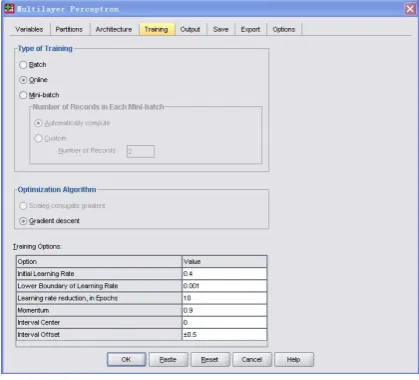Click the Option column header
Screen dimensions: 419x380
point(99,262)
